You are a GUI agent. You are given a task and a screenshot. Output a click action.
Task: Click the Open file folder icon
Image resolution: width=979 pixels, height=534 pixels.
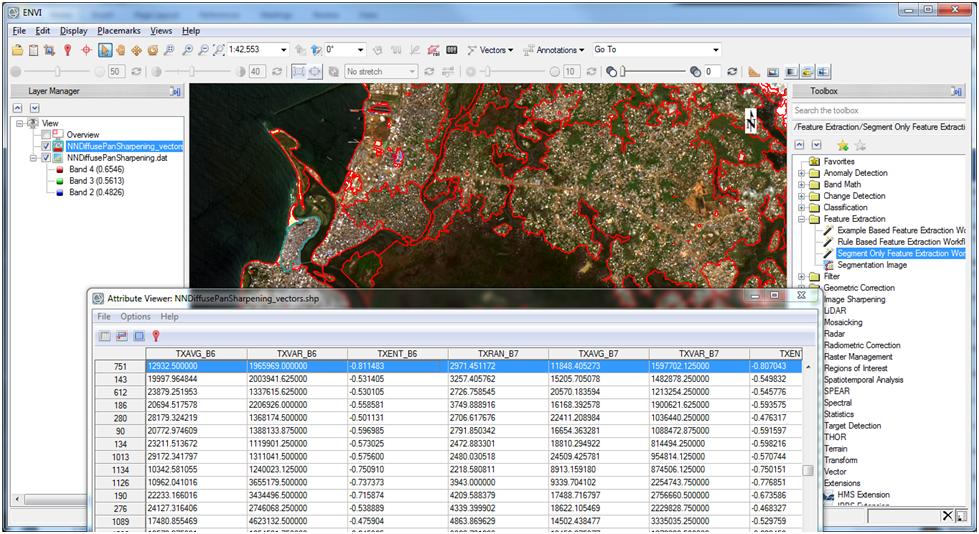click(17, 50)
